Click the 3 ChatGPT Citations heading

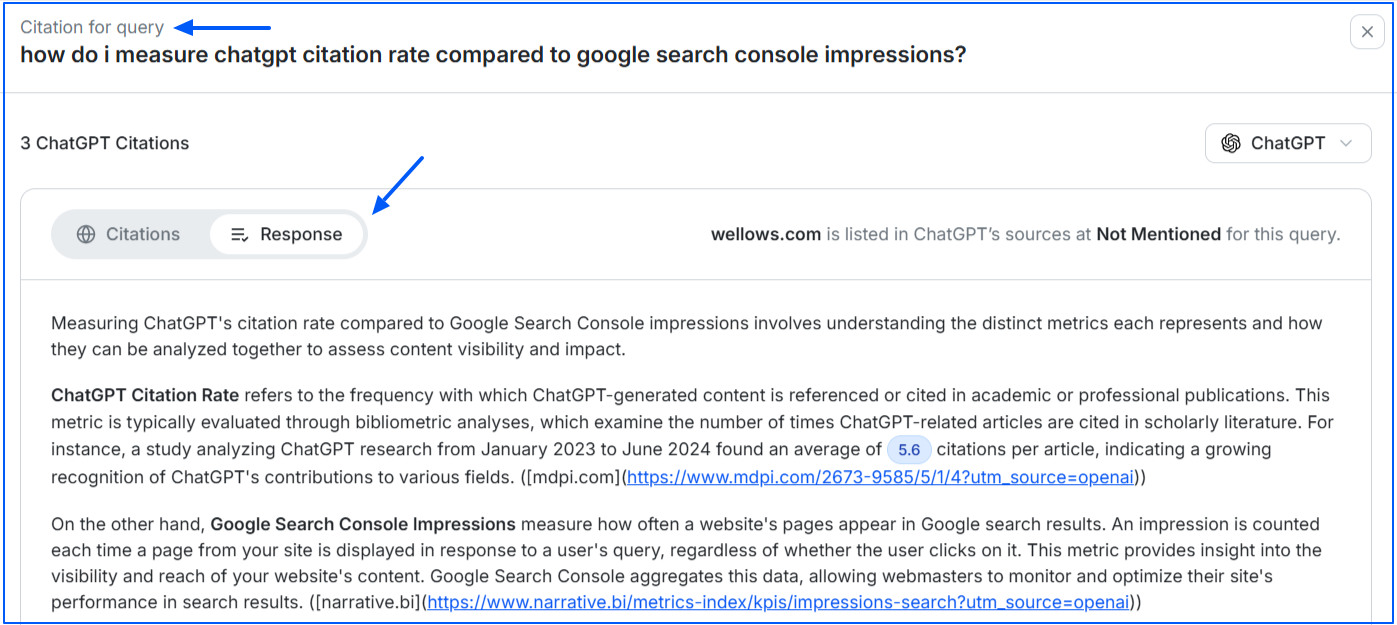pos(105,143)
